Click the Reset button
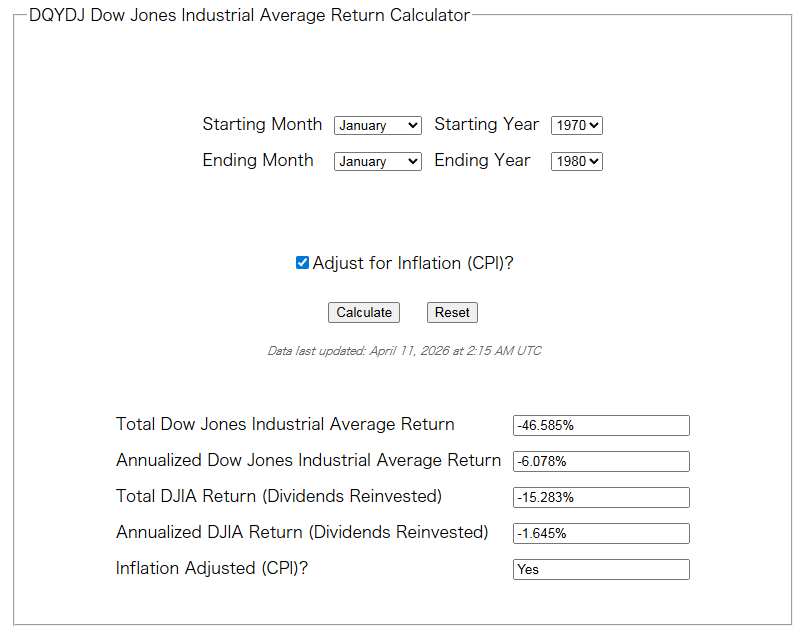Viewport: 801px width, 634px height. click(x=452, y=312)
